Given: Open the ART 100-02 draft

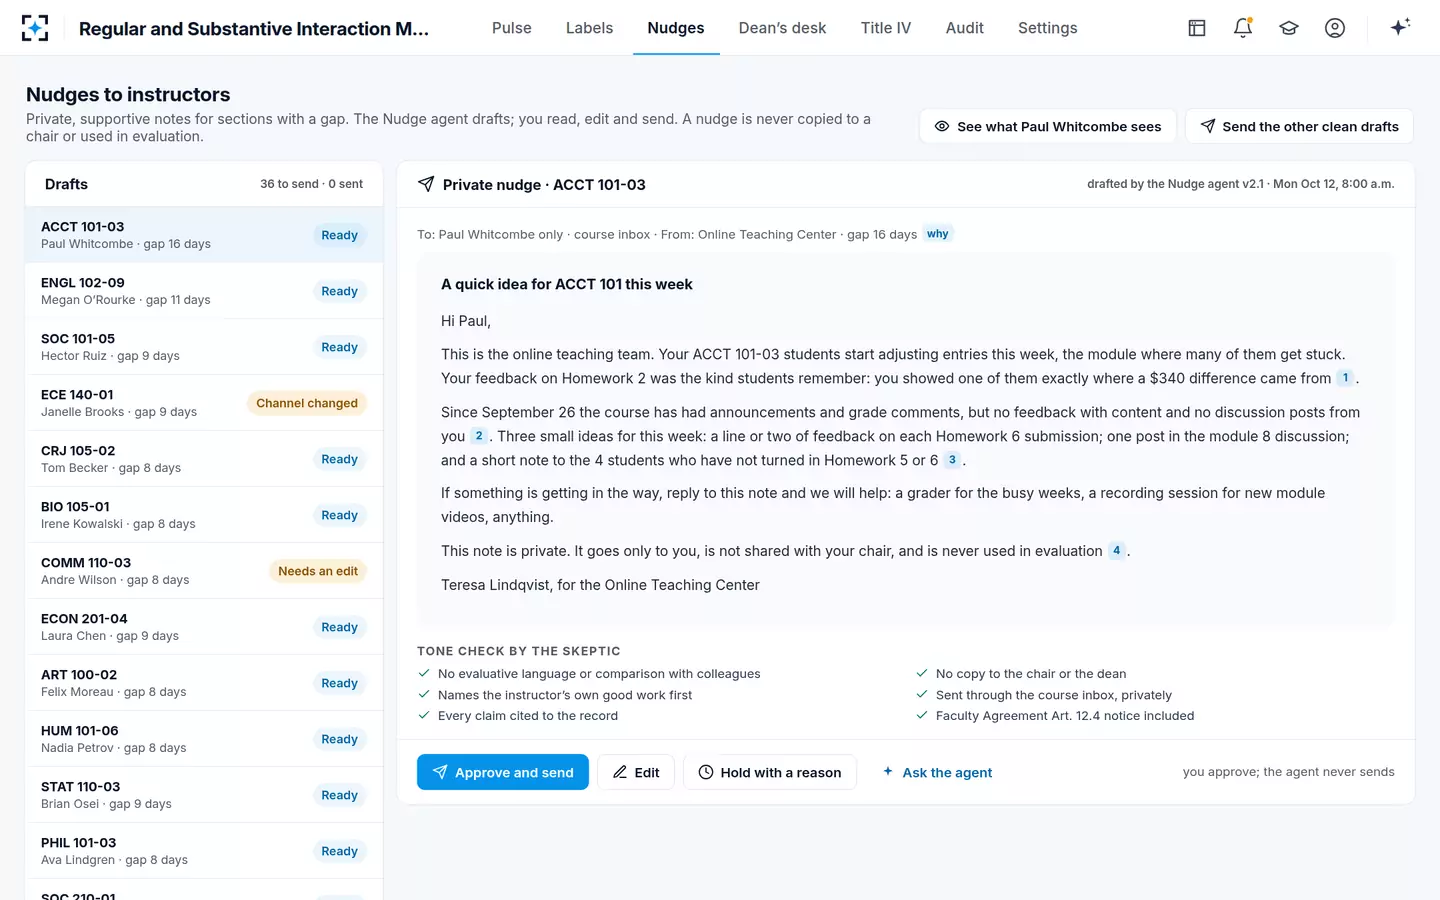Looking at the screenshot, I should [x=204, y=683].
